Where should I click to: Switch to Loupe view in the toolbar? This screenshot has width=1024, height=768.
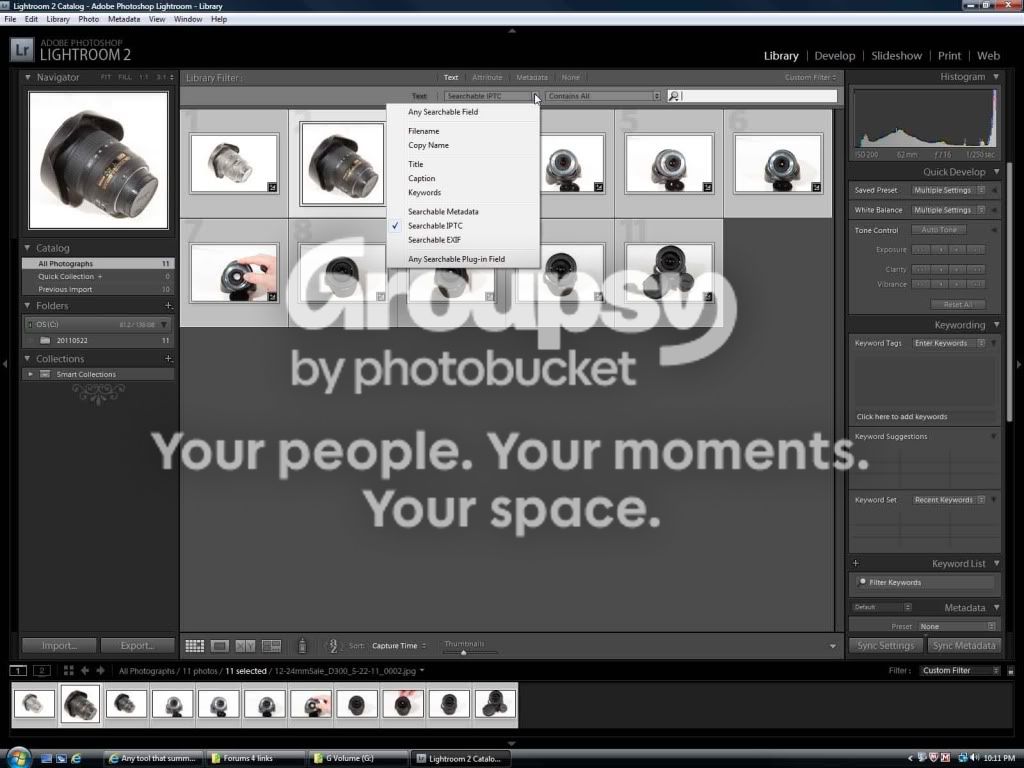coord(219,646)
